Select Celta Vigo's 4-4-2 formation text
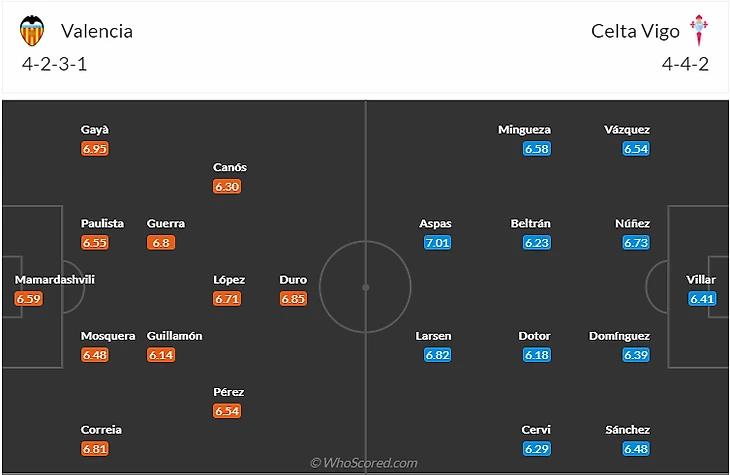Image resolution: width=730 pixels, height=475 pixels. [x=685, y=63]
